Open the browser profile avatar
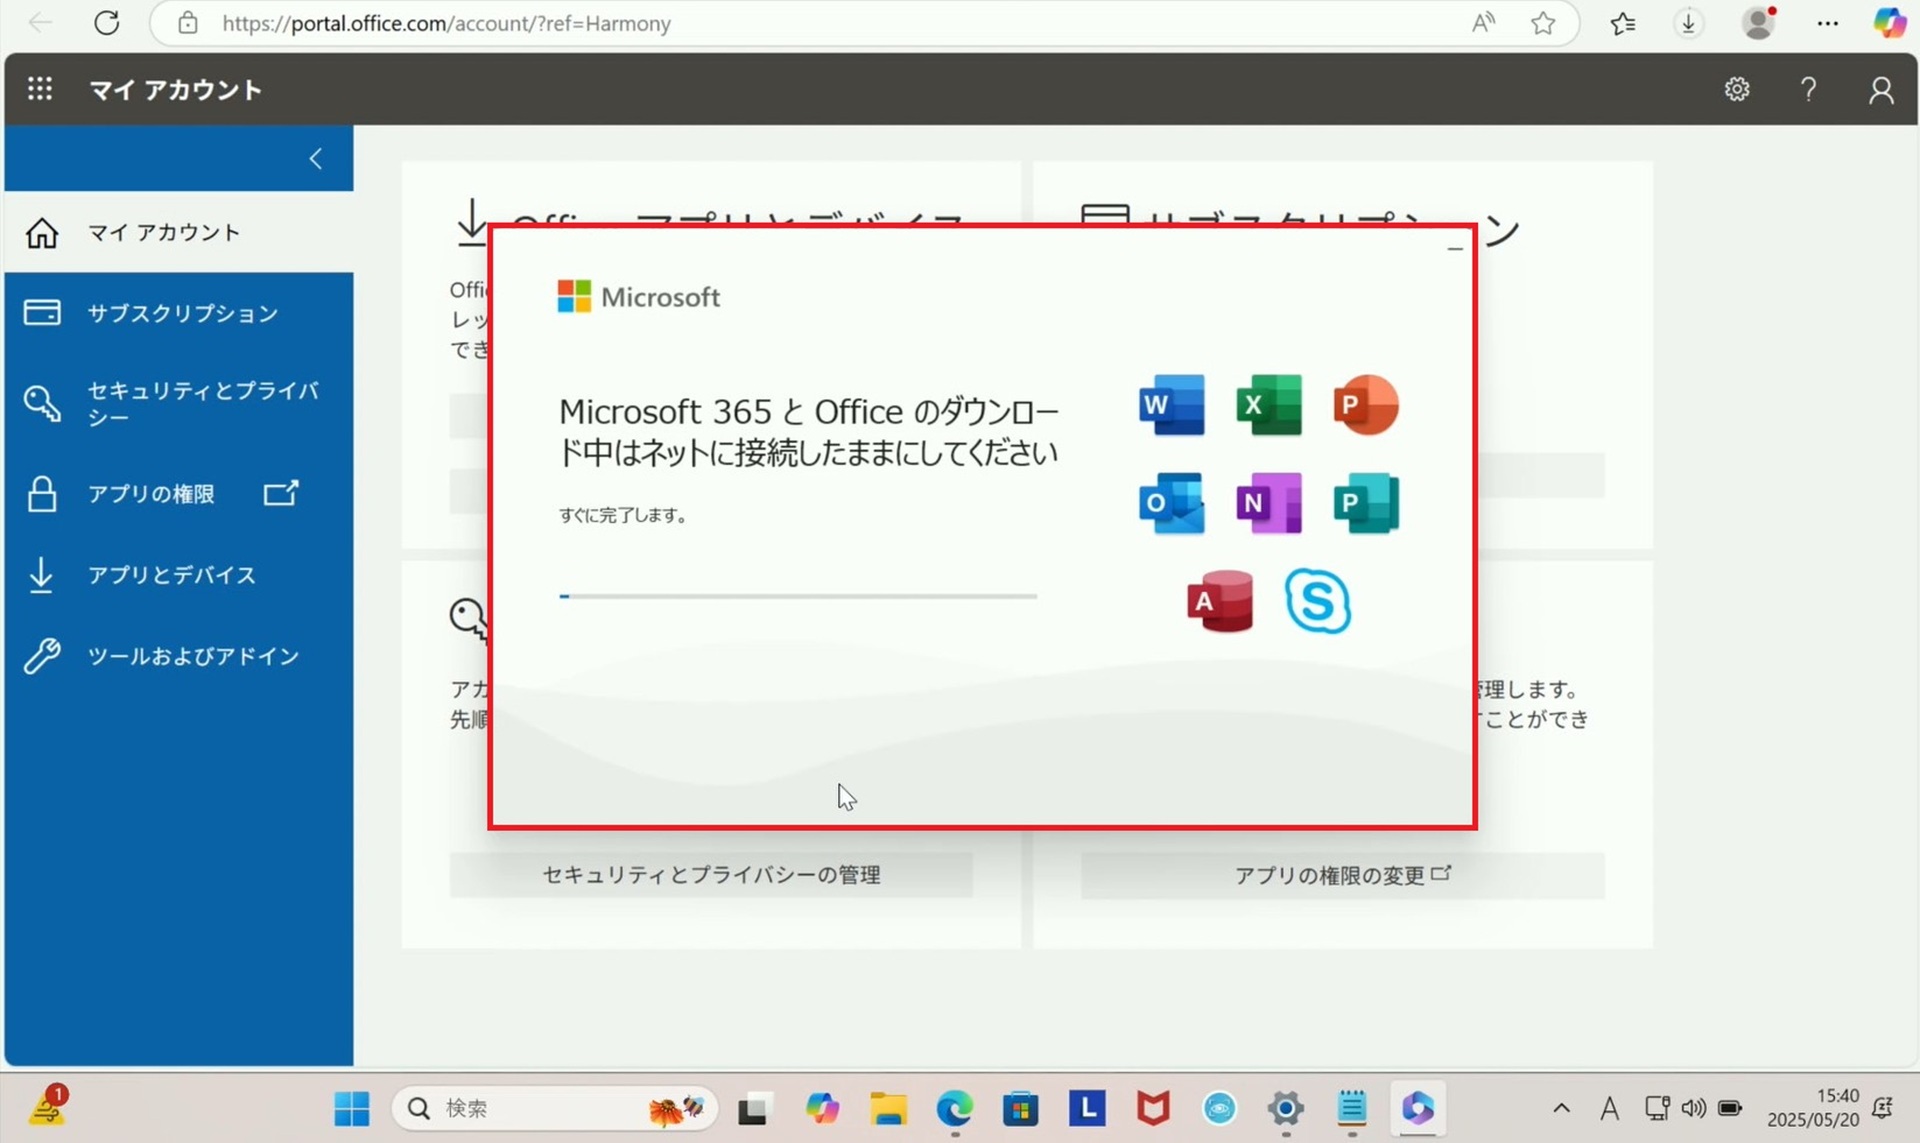The image size is (1920, 1143). click(x=1759, y=23)
